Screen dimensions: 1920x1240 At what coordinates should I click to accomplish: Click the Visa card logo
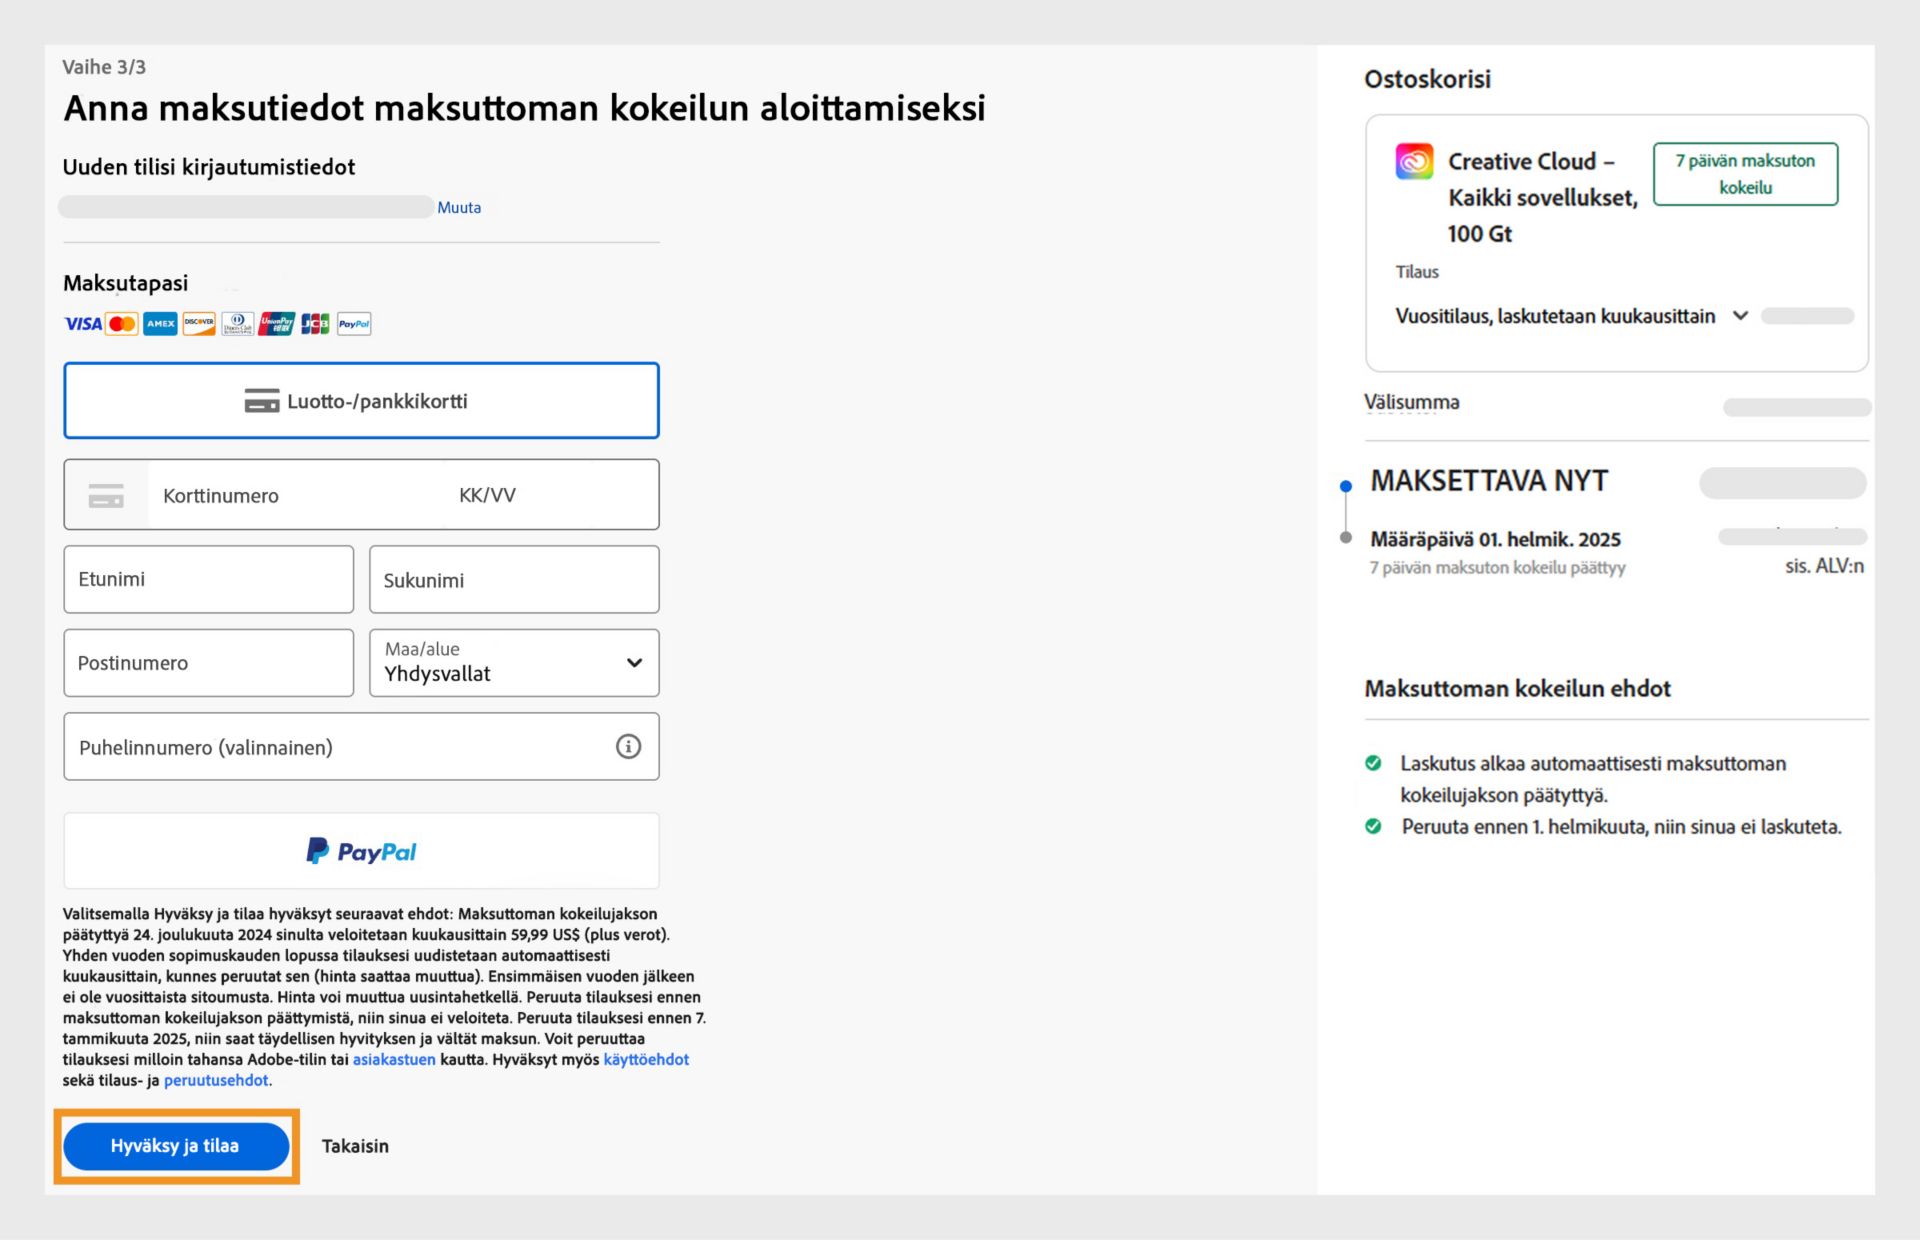click(x=83, y=324)
